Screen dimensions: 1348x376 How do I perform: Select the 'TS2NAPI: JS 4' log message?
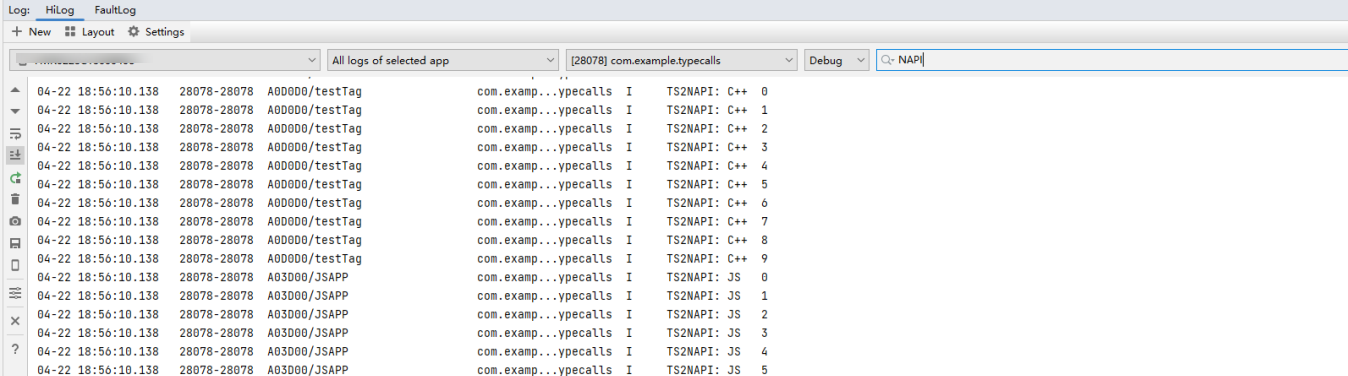[x=717, y=351]
